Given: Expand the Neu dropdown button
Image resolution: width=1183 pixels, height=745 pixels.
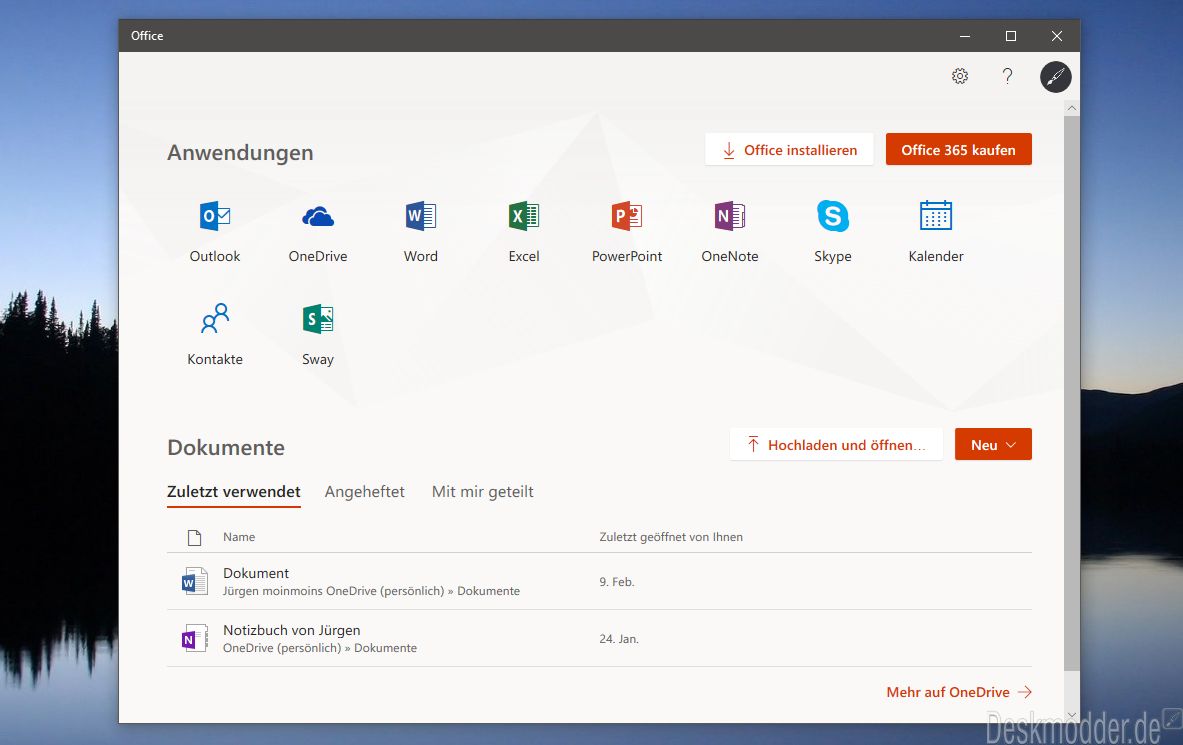Looking at the screenshot, I should [x=993, y=445].
